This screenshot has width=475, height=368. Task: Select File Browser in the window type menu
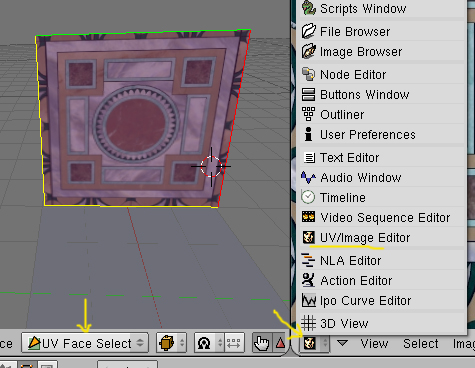point(382,31)
